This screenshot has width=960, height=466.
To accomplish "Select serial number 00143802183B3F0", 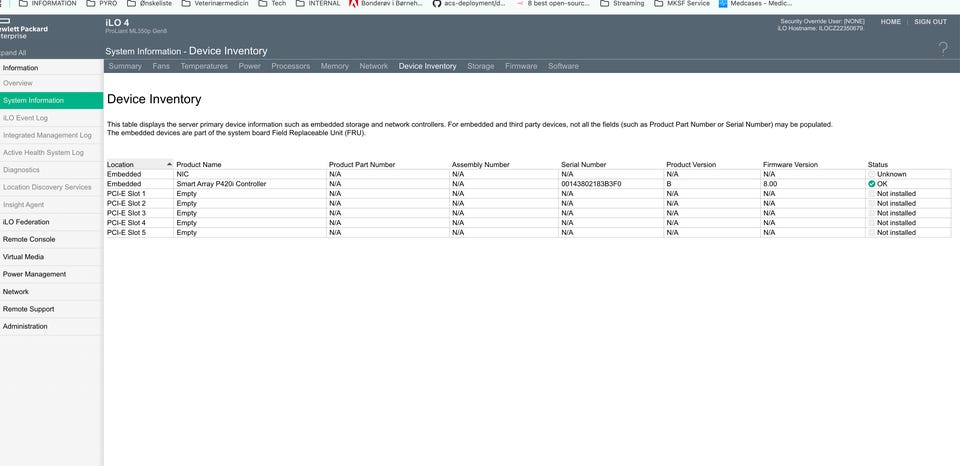I will (x=591, y=184).
